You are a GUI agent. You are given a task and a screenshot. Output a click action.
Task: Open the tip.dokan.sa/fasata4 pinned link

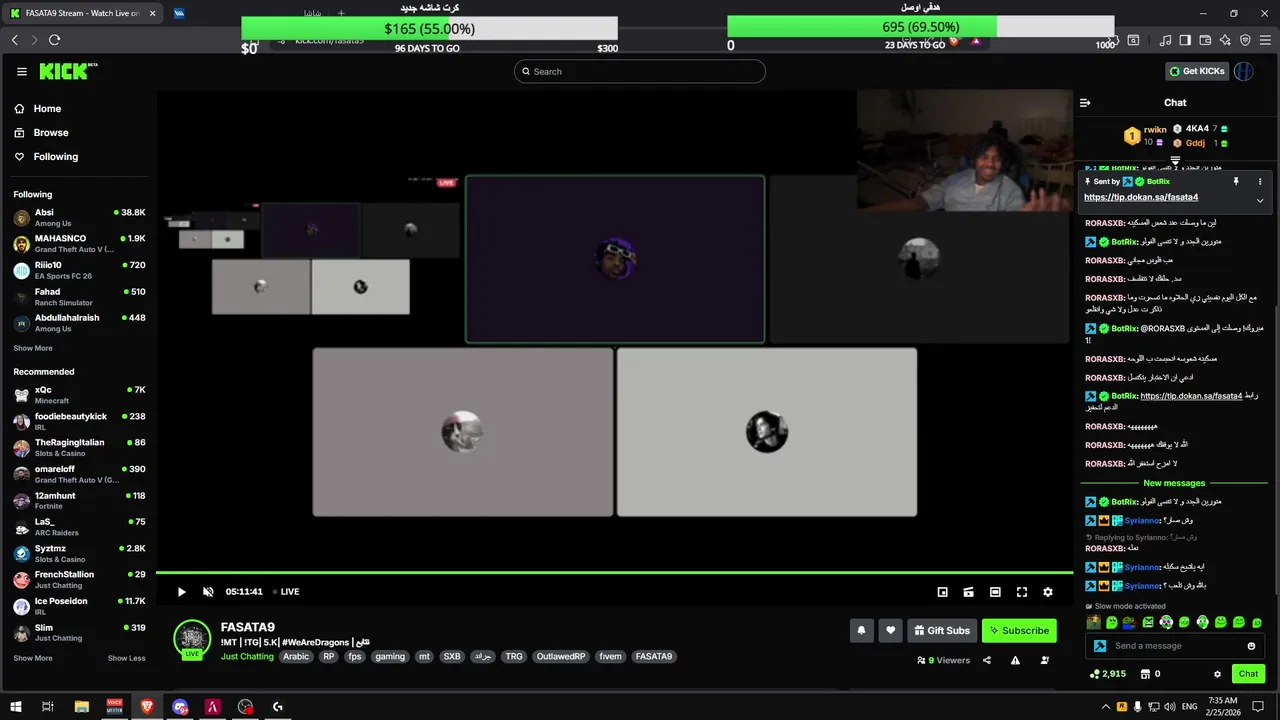tap(1141, 197)
